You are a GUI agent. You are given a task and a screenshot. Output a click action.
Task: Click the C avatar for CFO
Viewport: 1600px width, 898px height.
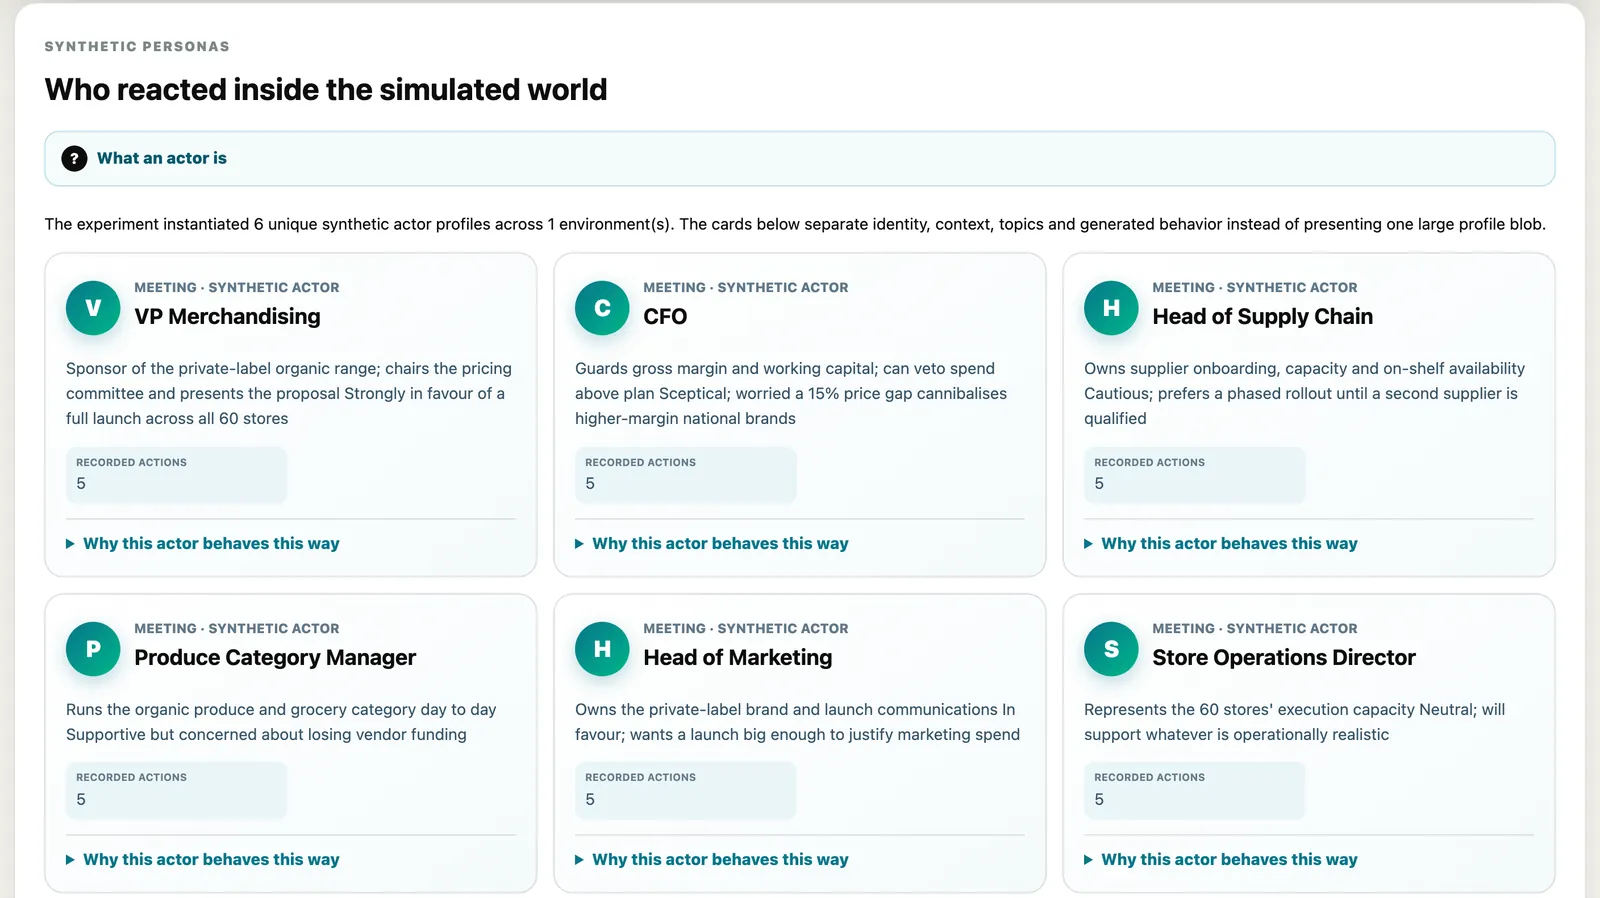(602, 308)
